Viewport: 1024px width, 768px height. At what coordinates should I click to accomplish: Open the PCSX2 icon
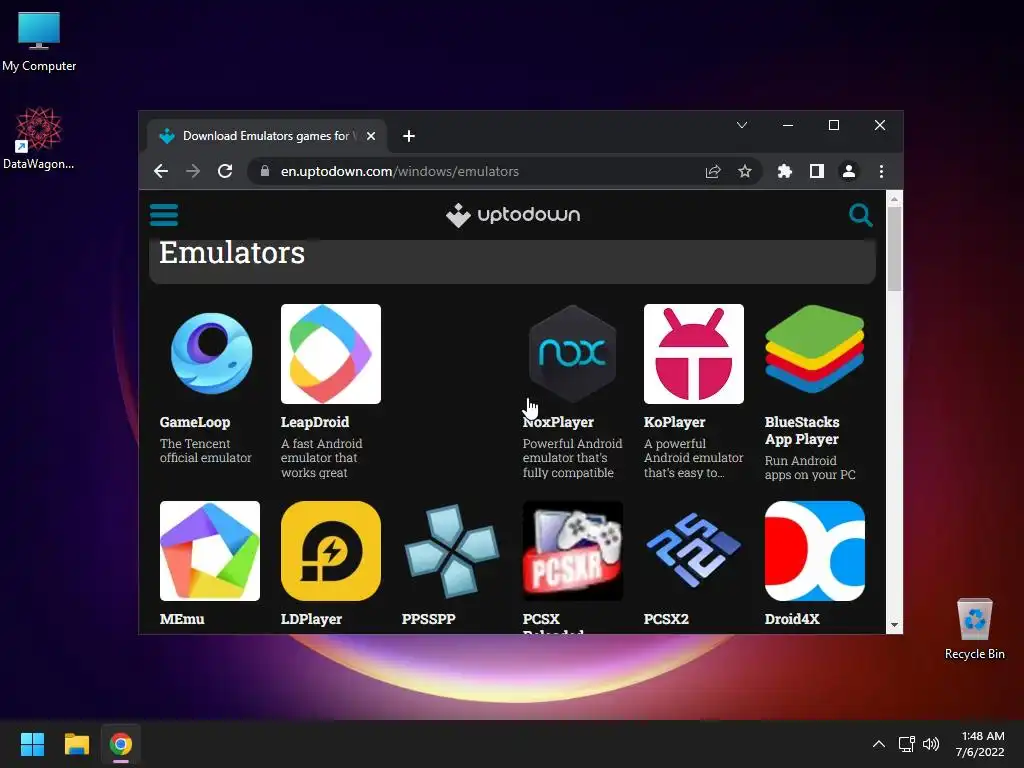coord(694,551)
